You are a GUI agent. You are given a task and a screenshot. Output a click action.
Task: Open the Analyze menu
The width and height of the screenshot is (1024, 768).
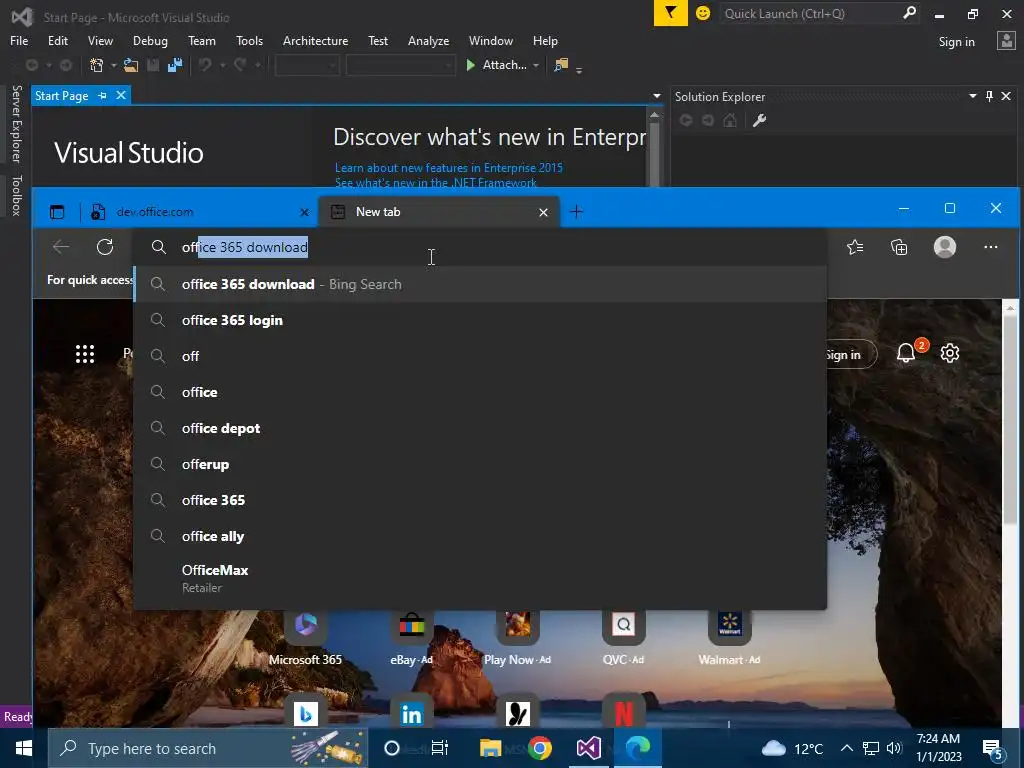tap(428, 40)
